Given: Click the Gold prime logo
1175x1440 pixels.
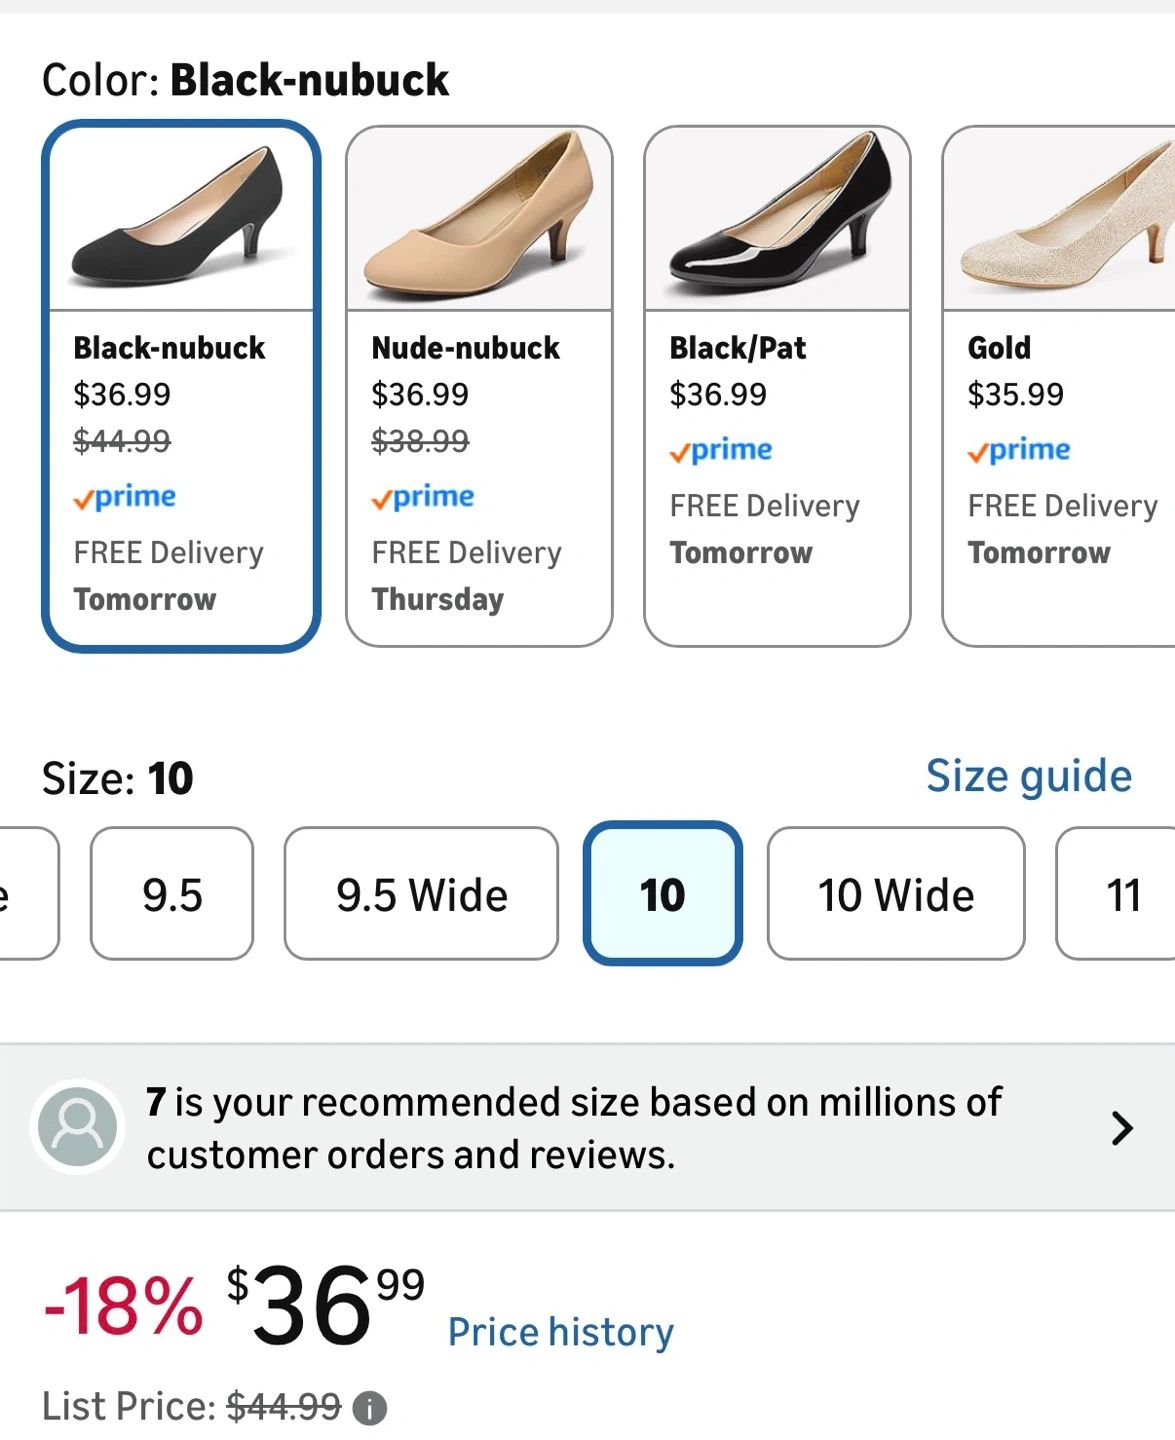Looking at the screenshot, I should point(1019,450).
